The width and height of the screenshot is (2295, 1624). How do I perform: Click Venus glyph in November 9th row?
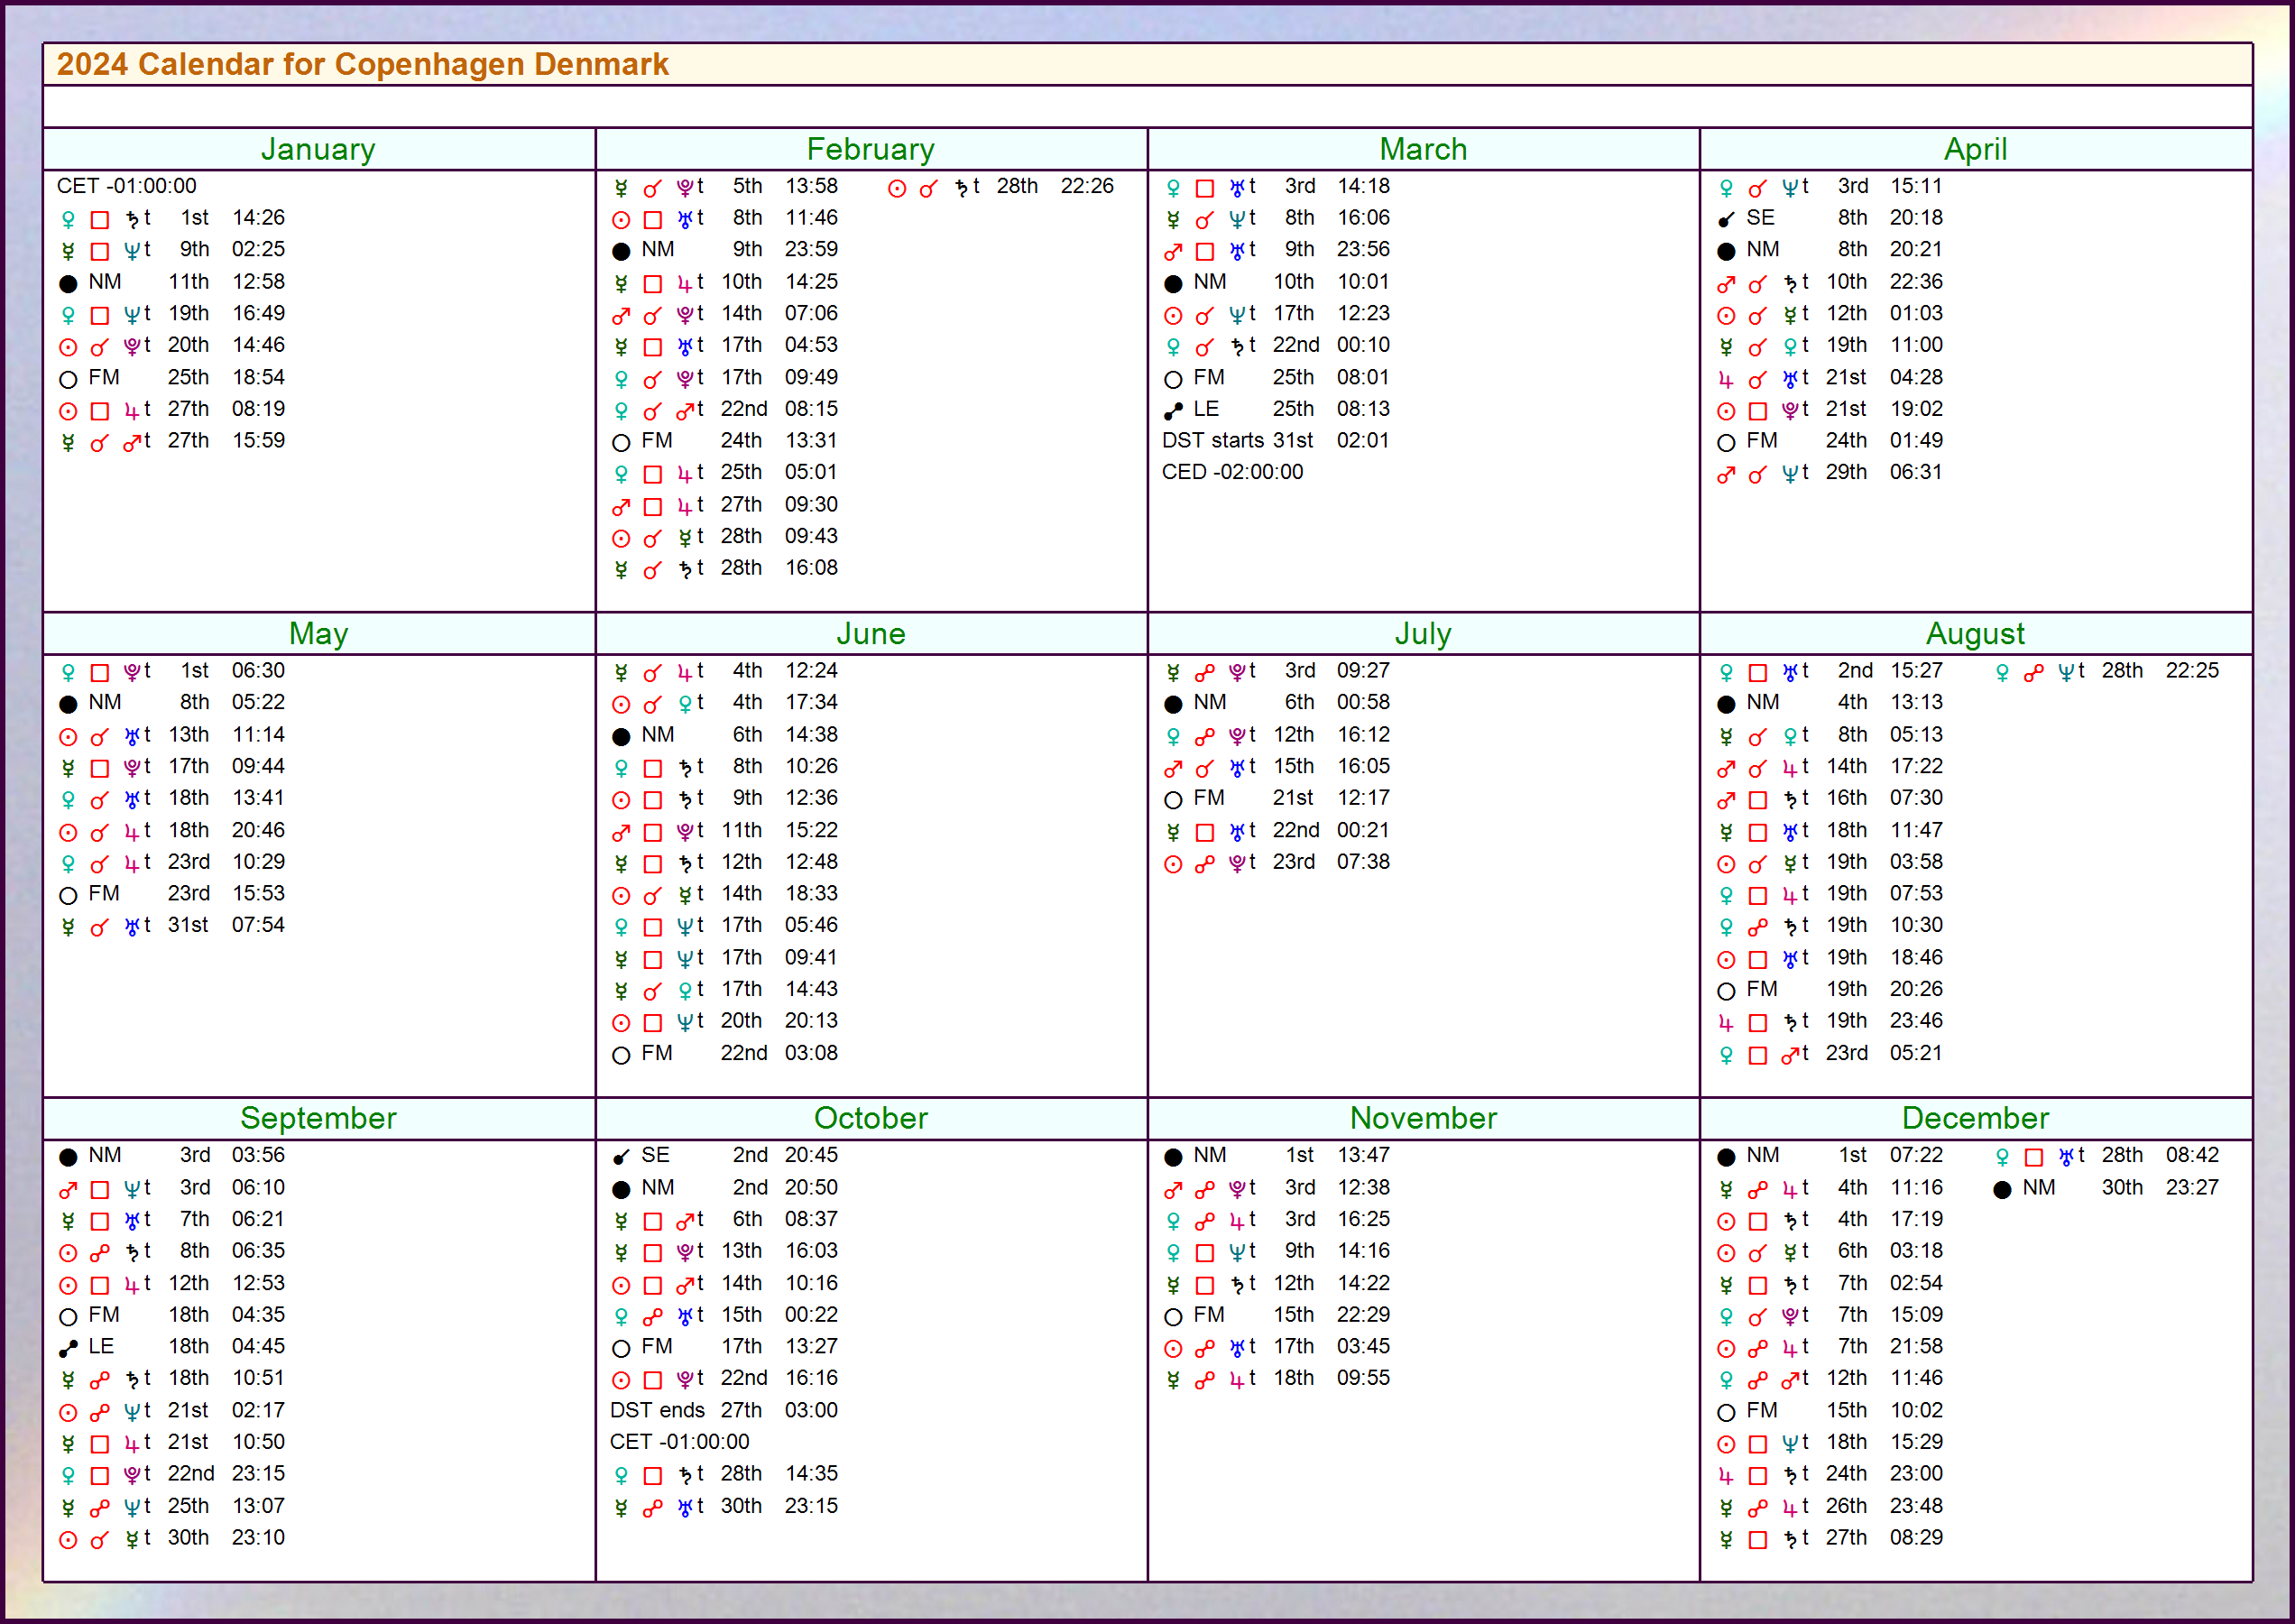click(1173, 1253)
